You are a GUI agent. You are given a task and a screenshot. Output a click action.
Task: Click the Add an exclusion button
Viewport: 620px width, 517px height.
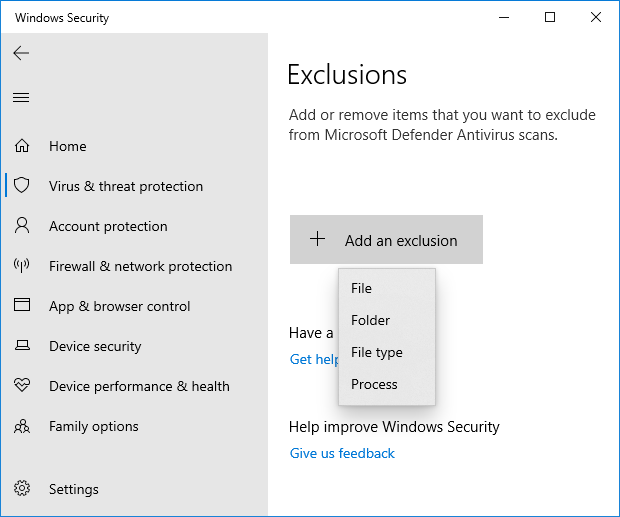[386, 240]
